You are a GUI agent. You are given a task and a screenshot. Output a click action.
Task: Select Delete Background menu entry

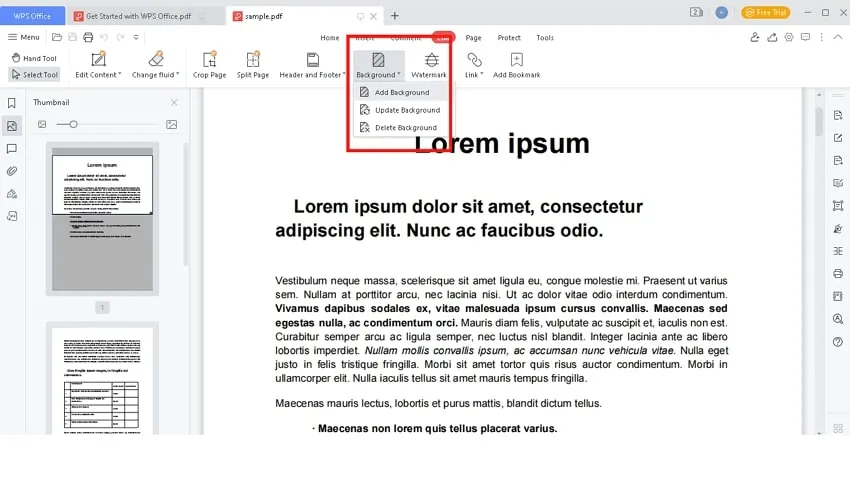pos(401,127)
